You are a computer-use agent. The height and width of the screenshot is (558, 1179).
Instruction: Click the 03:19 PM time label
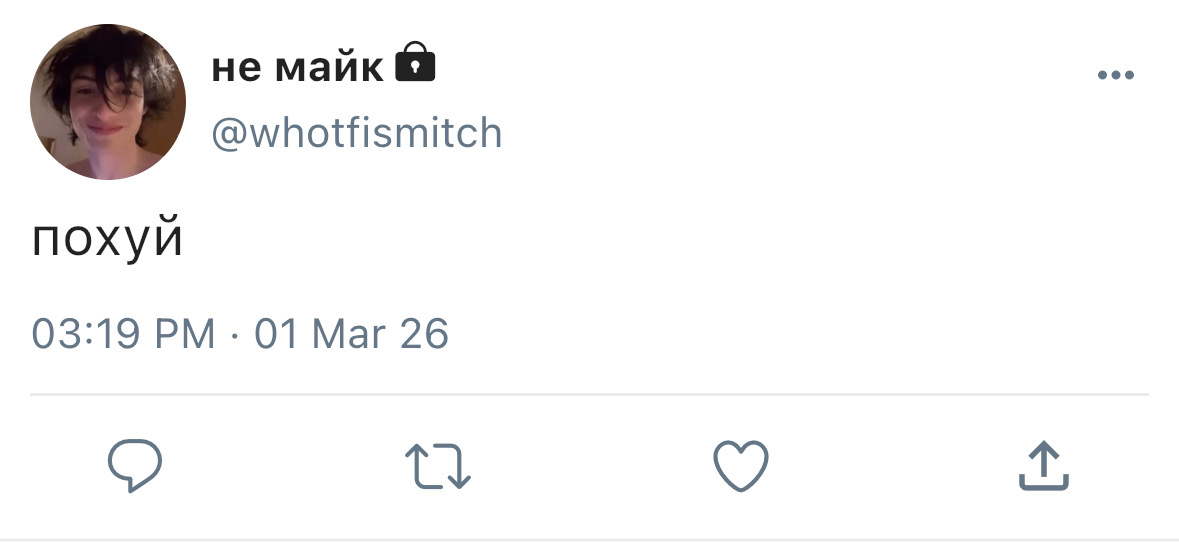tap(123, 333)
